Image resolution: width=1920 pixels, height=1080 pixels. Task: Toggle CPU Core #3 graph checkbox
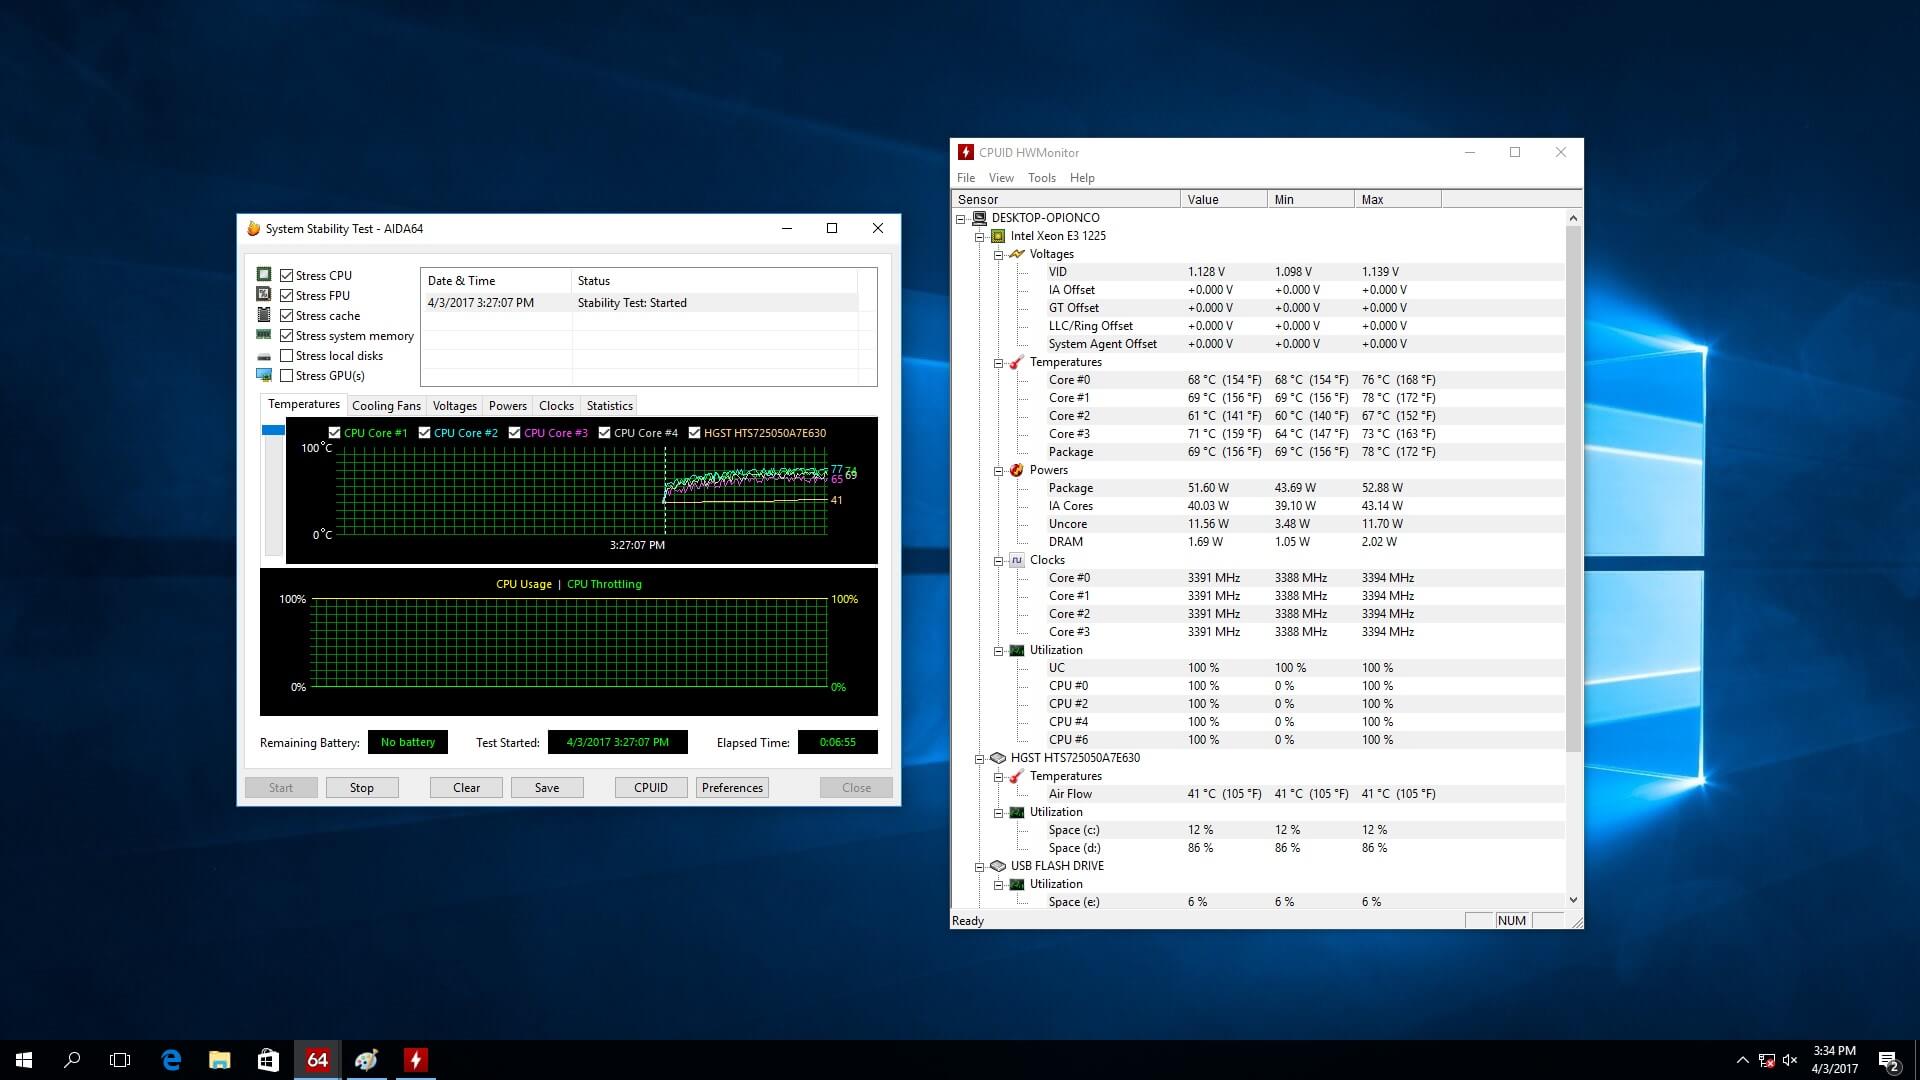pyautogui.click(x=514, y=432)
